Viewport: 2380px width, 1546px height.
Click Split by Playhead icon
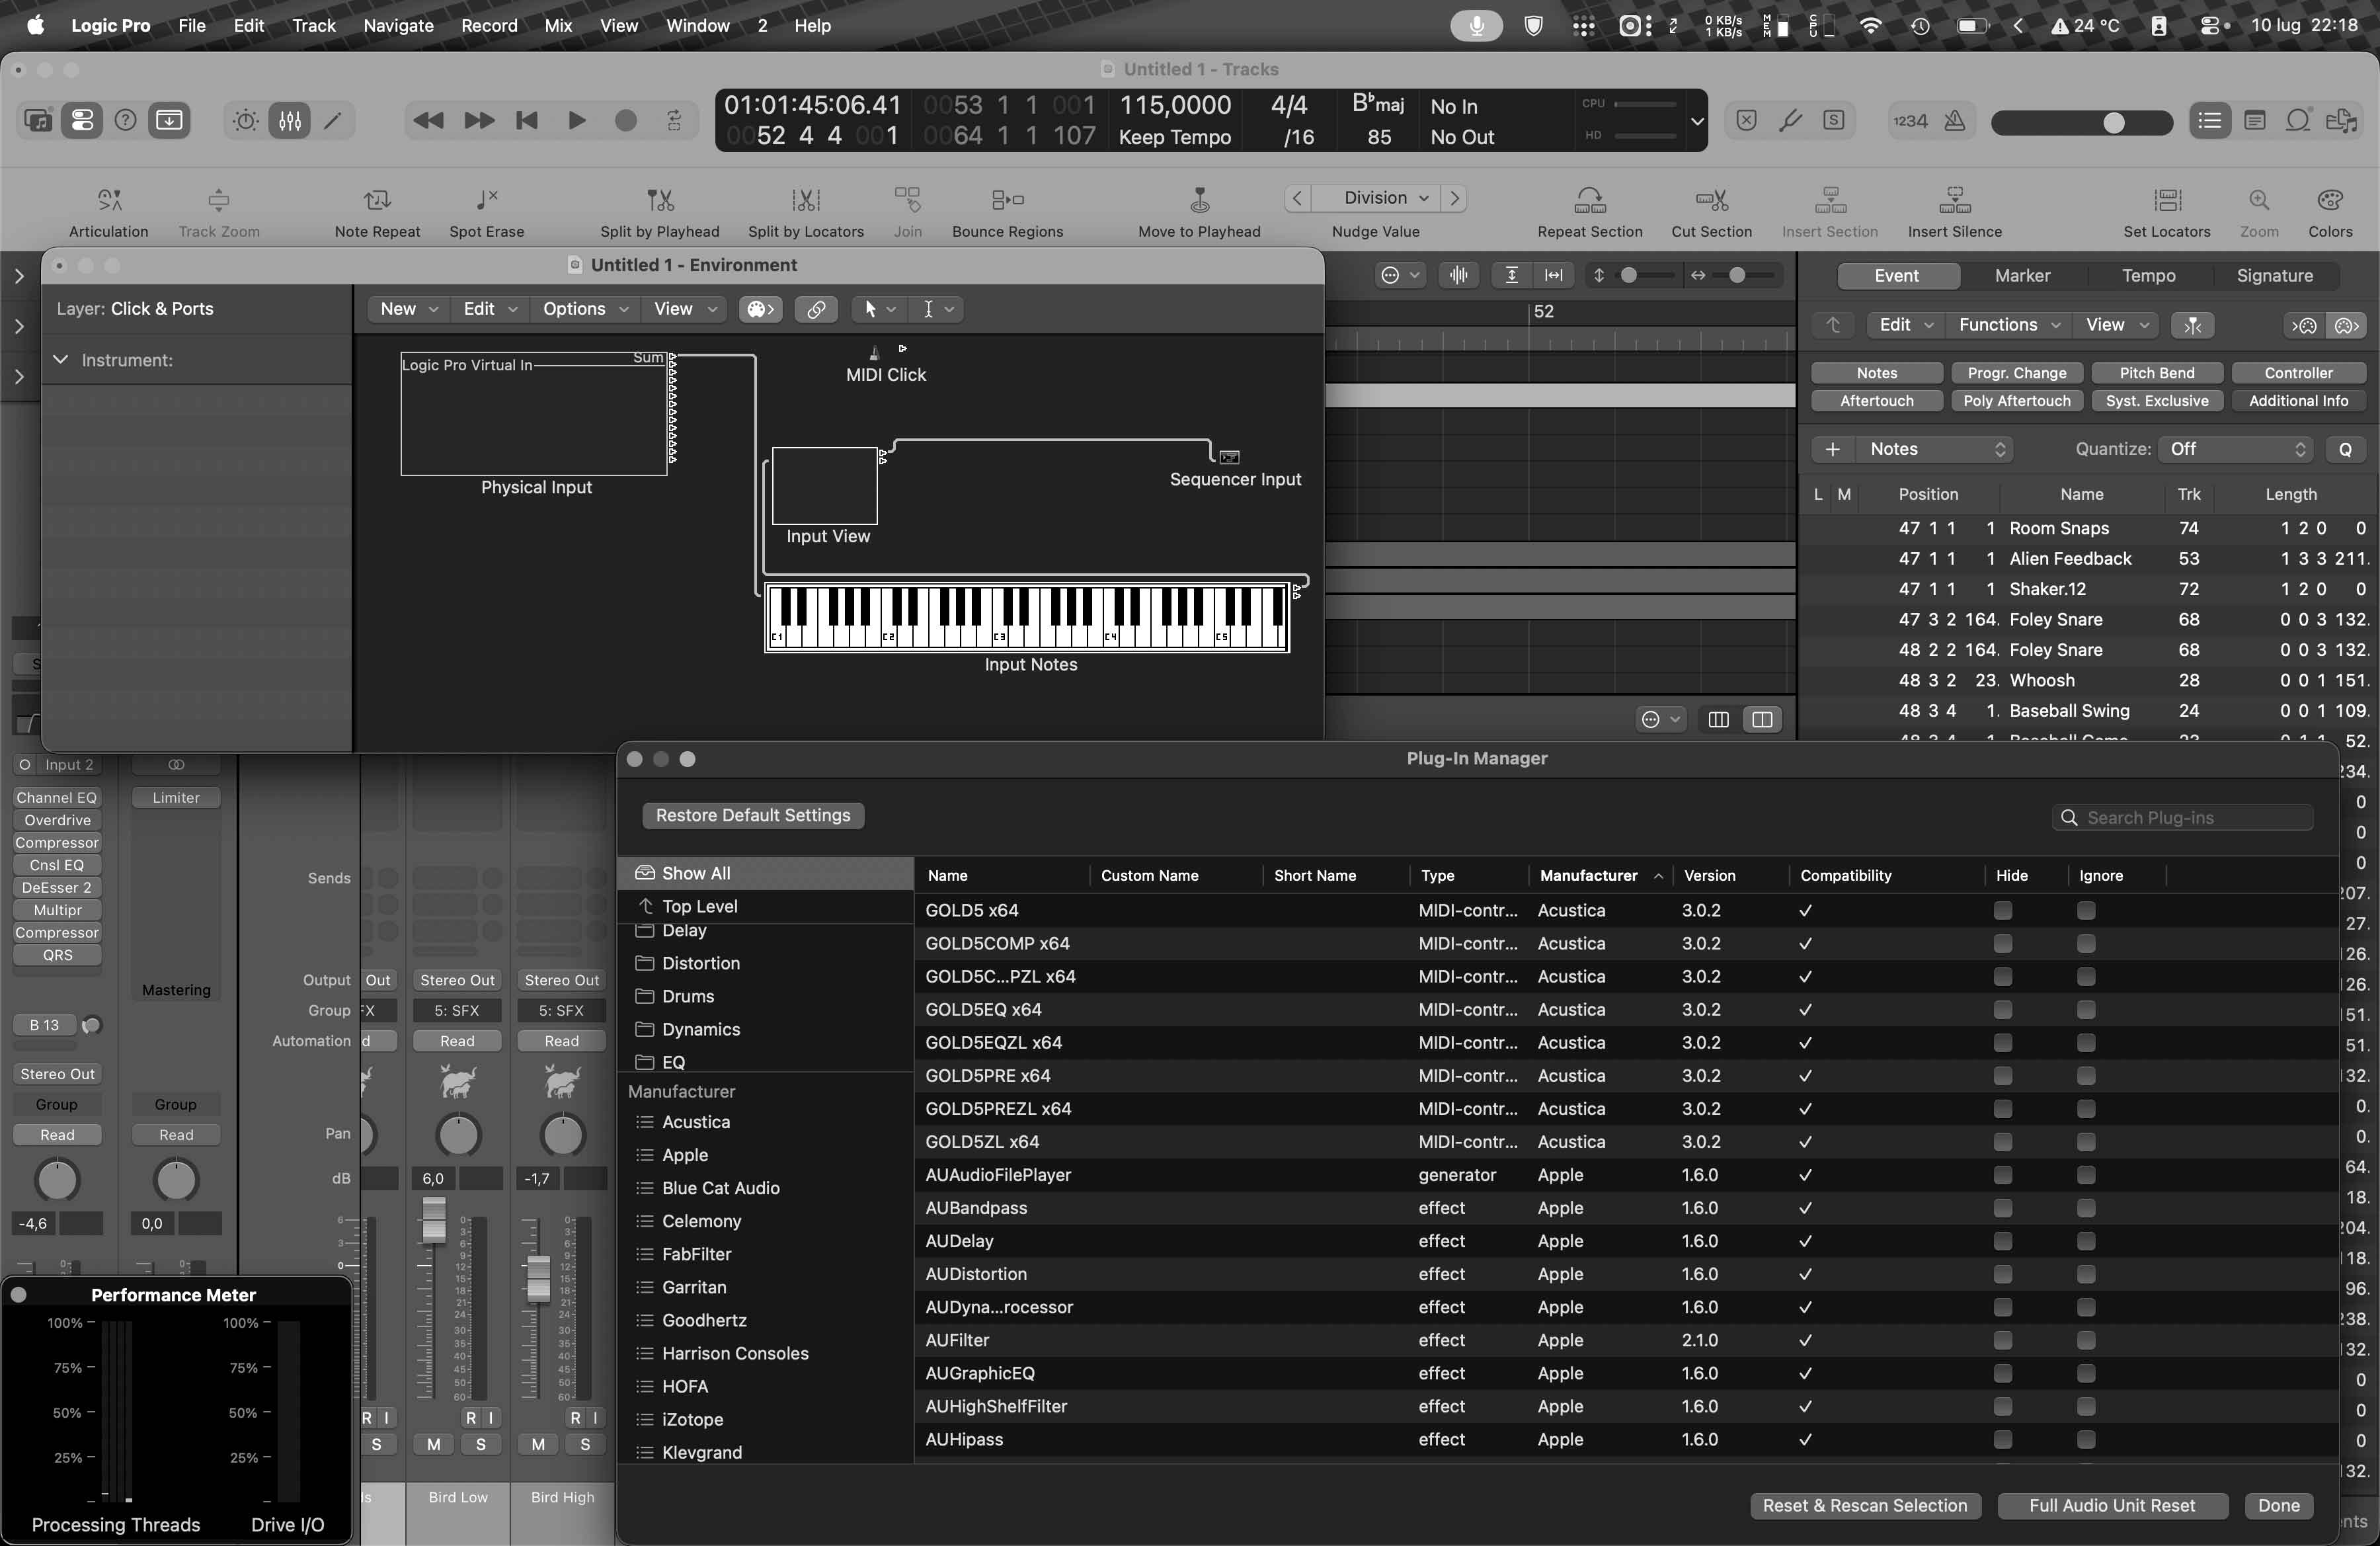point(659,200)
